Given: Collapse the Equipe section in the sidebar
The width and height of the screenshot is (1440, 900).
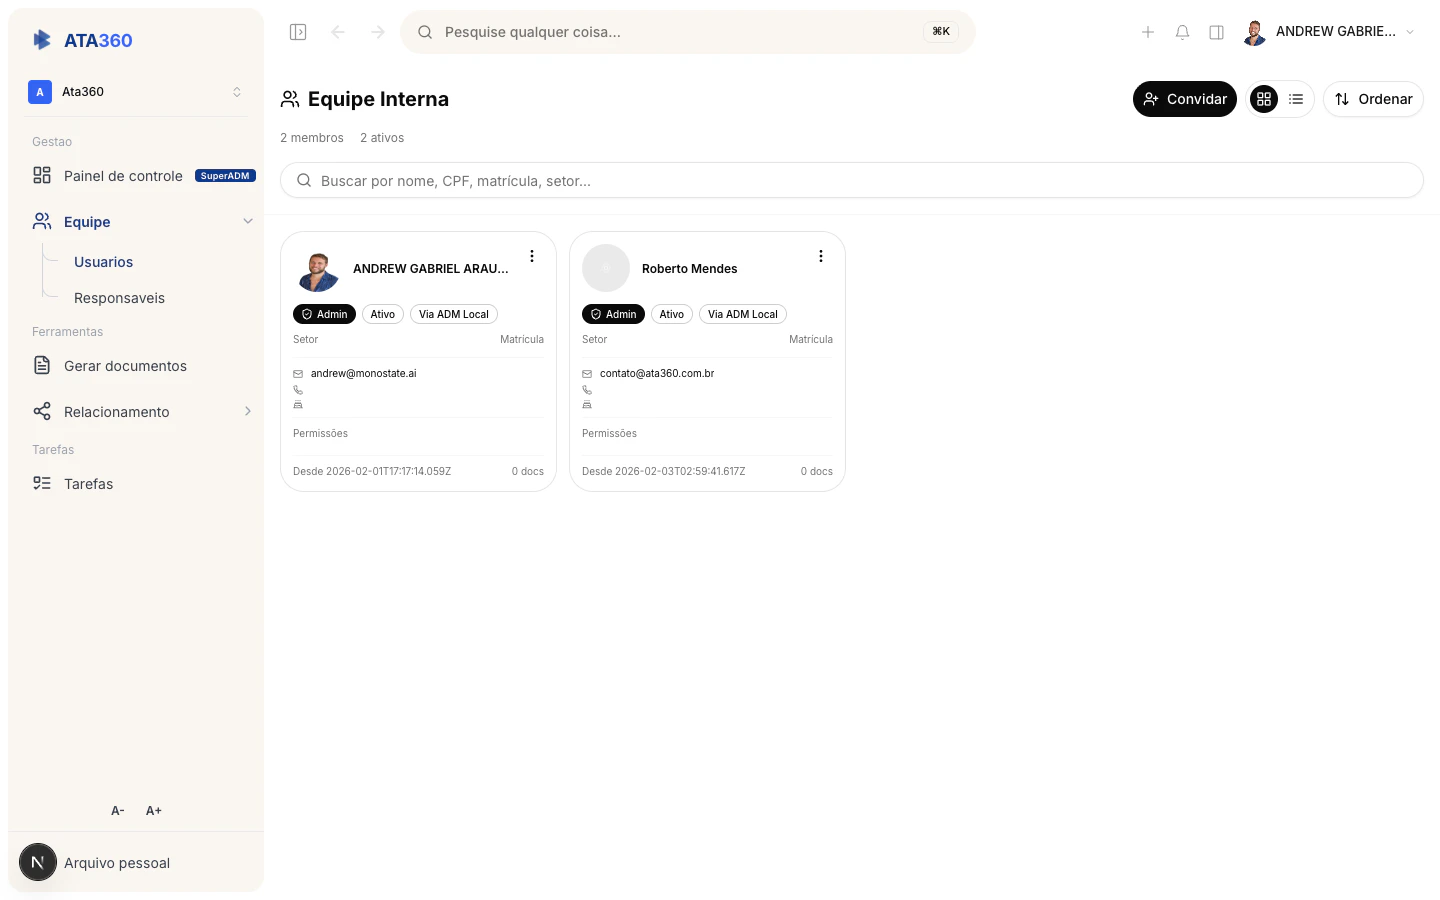Looking at the screenshot, I should [x=247, y=221].
